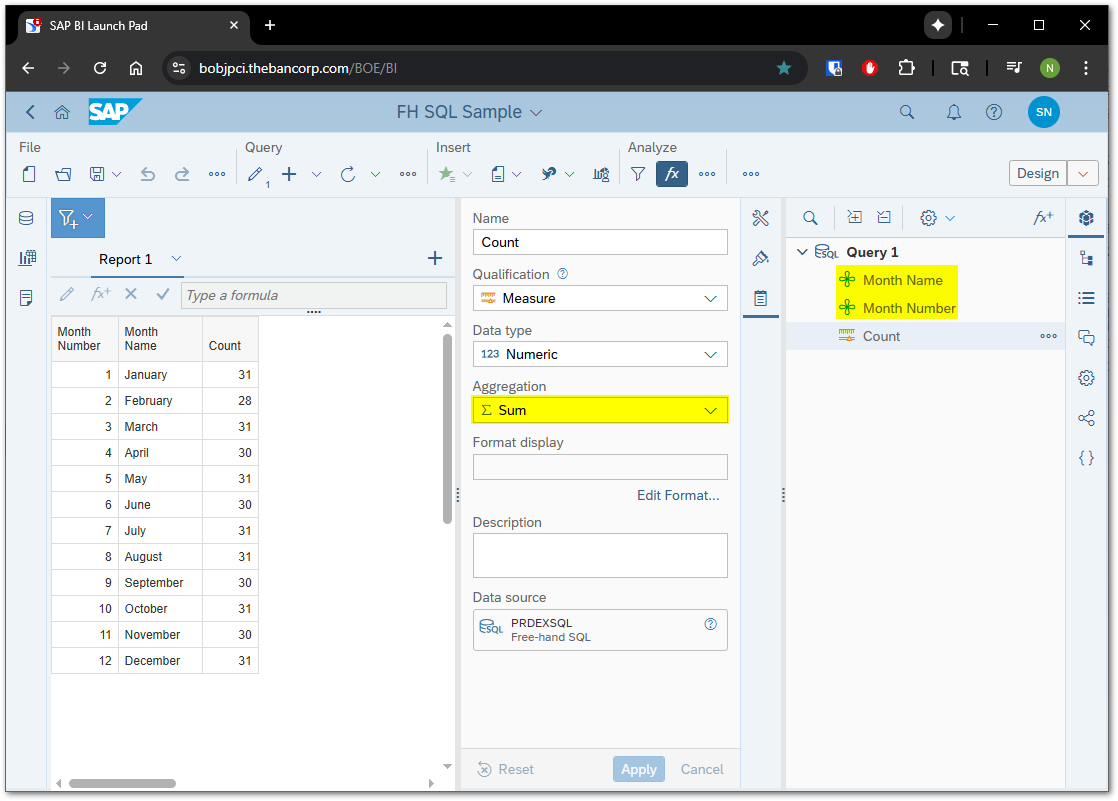Open the Aggregation Sum dropdown
Image resolution: width=1118 pixels, height=801 pixels.
(600, 410)
